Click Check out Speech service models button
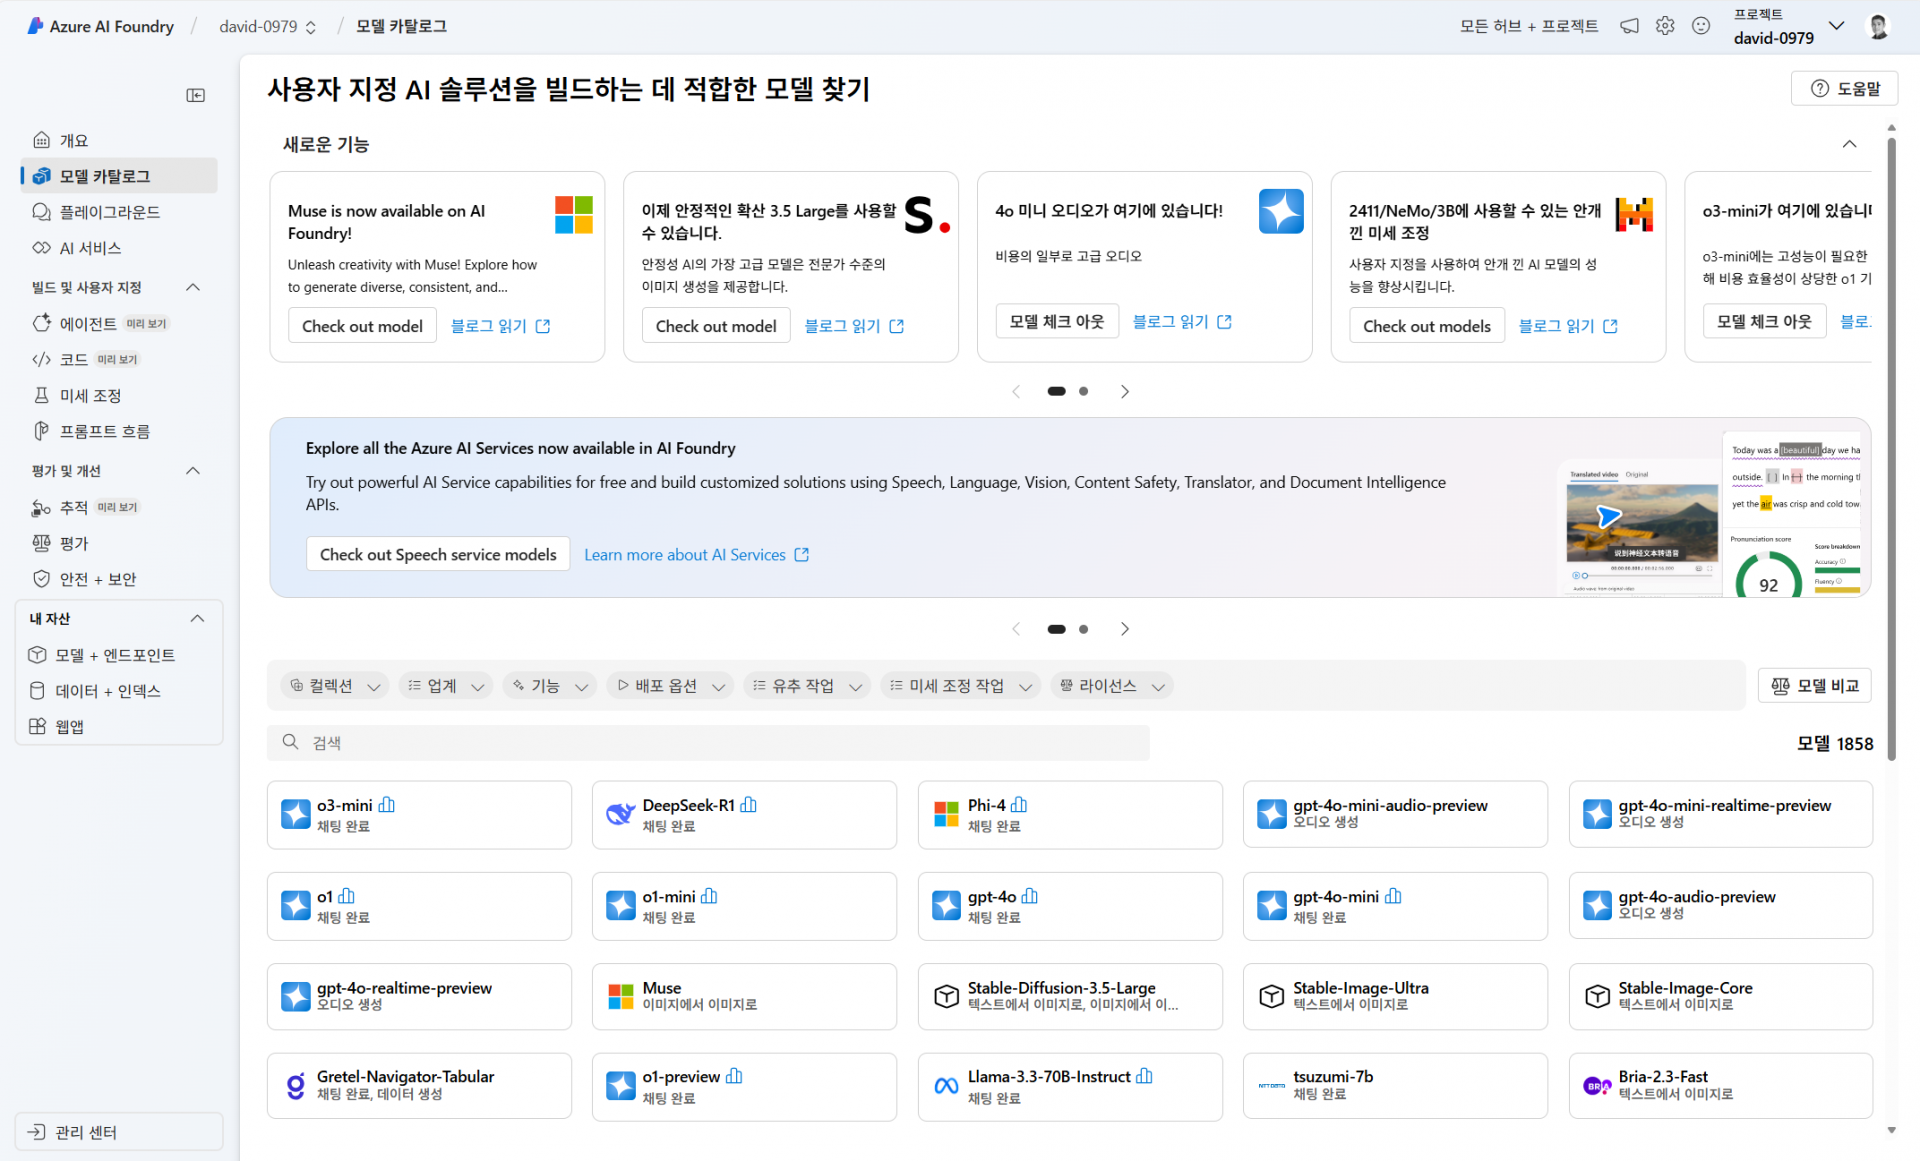 tap(438, 554)
